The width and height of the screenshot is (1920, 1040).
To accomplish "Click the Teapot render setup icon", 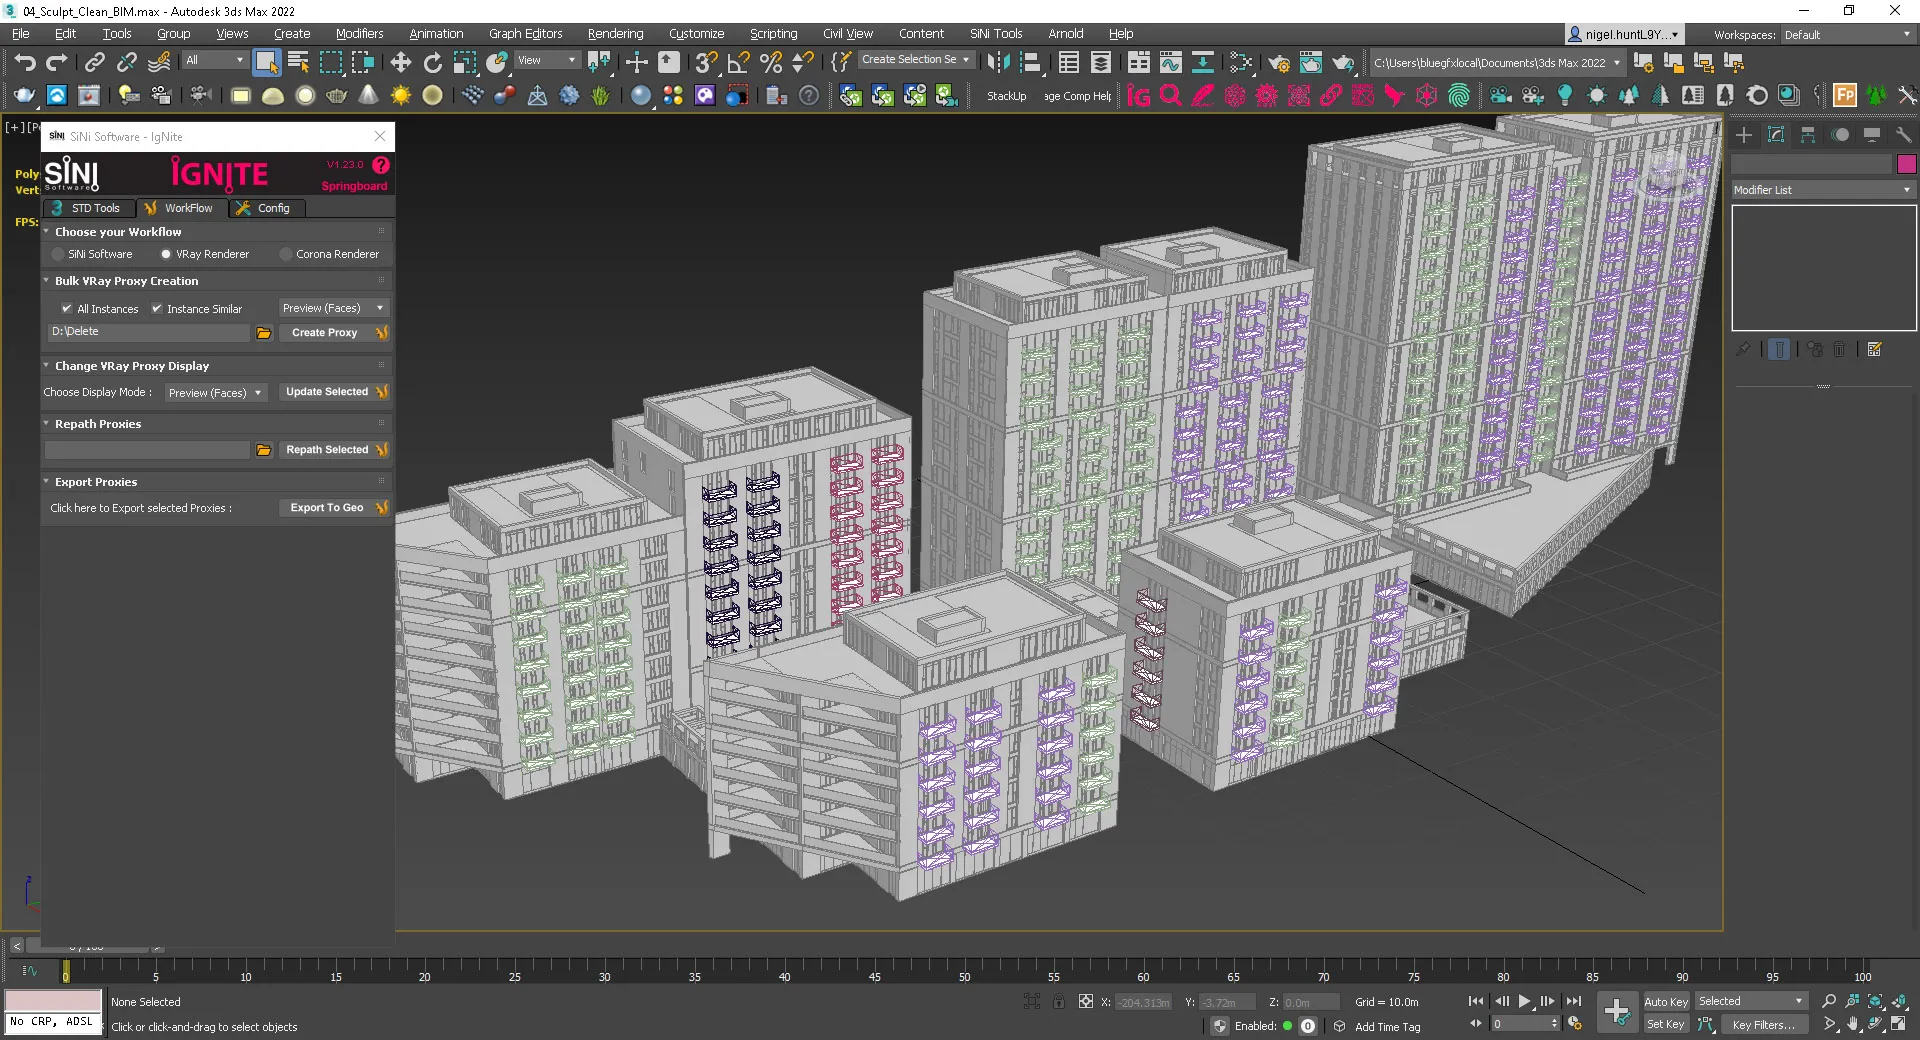I will [1279, 63].
